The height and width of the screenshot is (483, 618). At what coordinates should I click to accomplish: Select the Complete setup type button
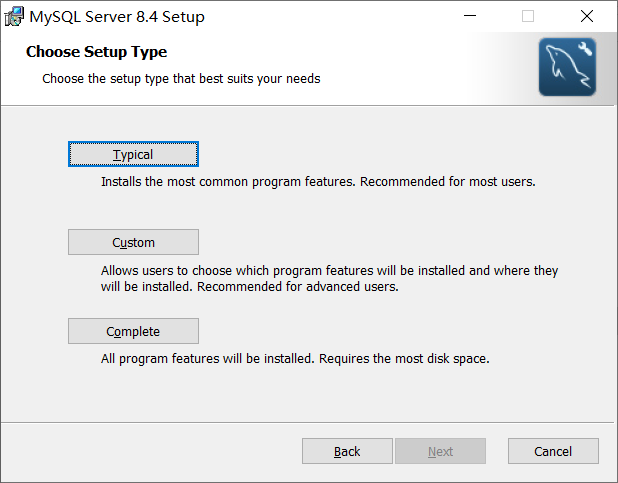point(133,331)
